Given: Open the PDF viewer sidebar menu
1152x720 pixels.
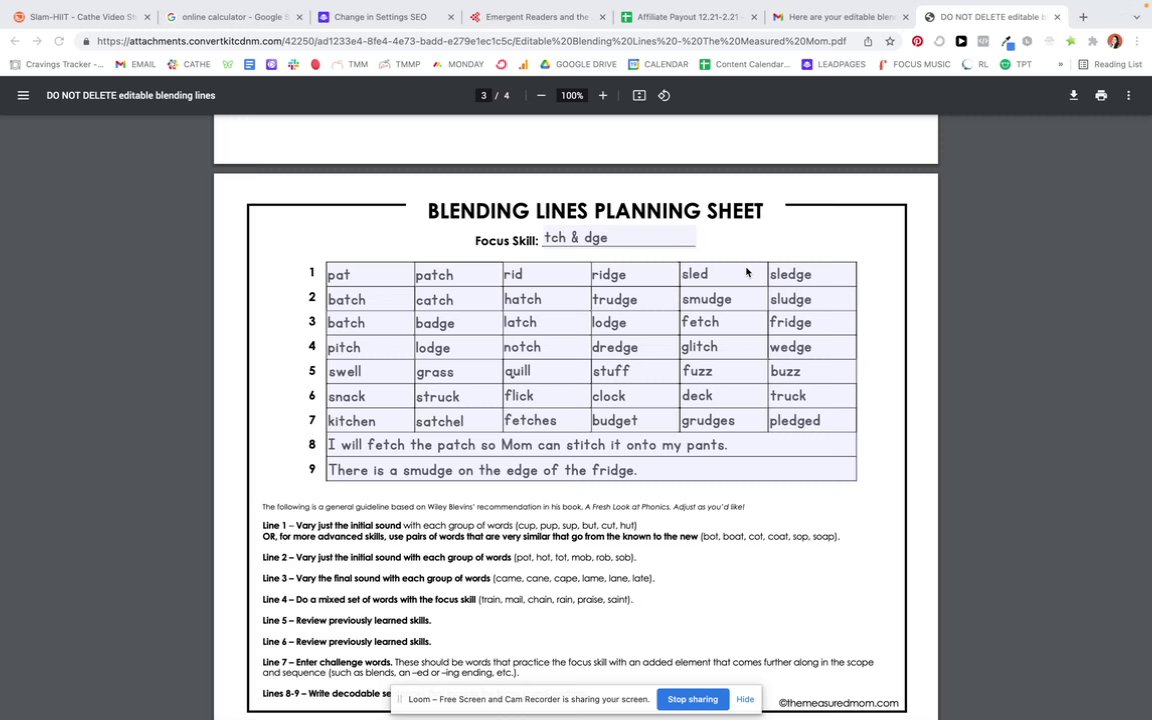Looking at the screenshot, I should pyautogui.click(x=24, y=96).
